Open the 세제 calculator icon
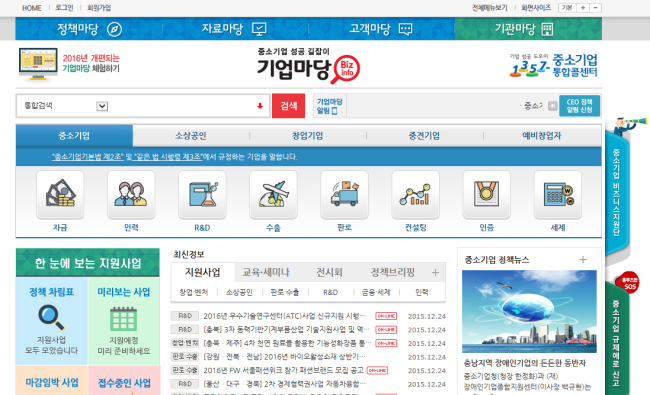The image size is (650, 395). point(558,194)
